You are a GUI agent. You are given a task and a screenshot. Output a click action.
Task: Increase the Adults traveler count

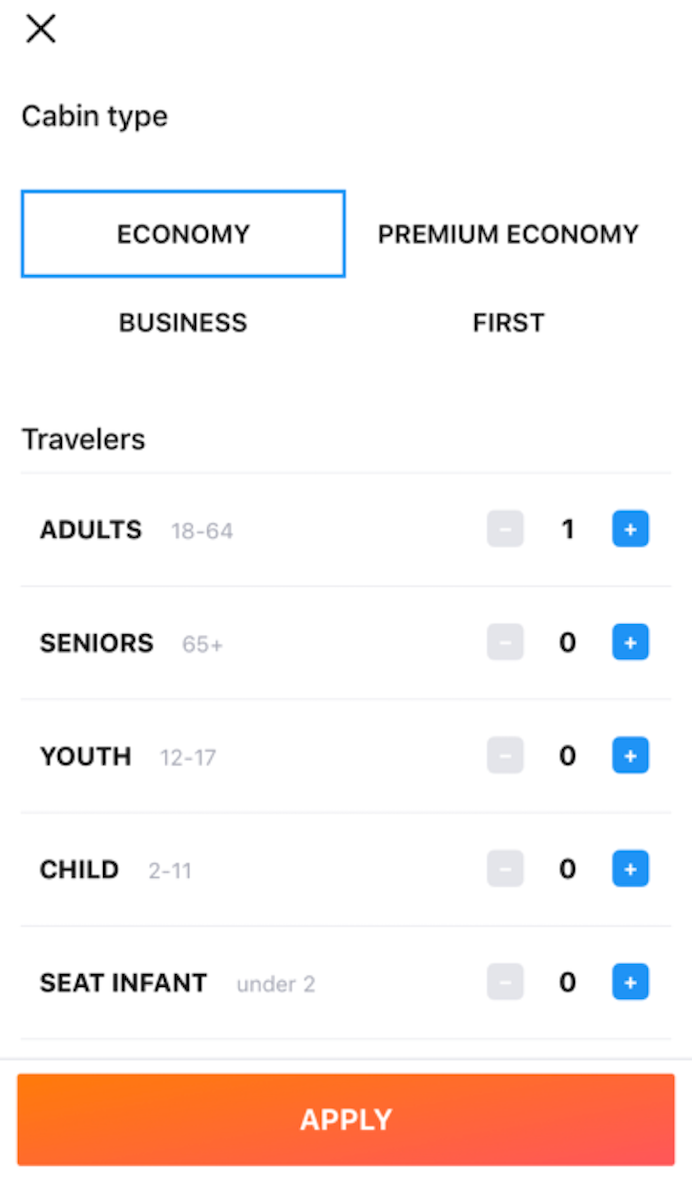click(x=630, y=529)
